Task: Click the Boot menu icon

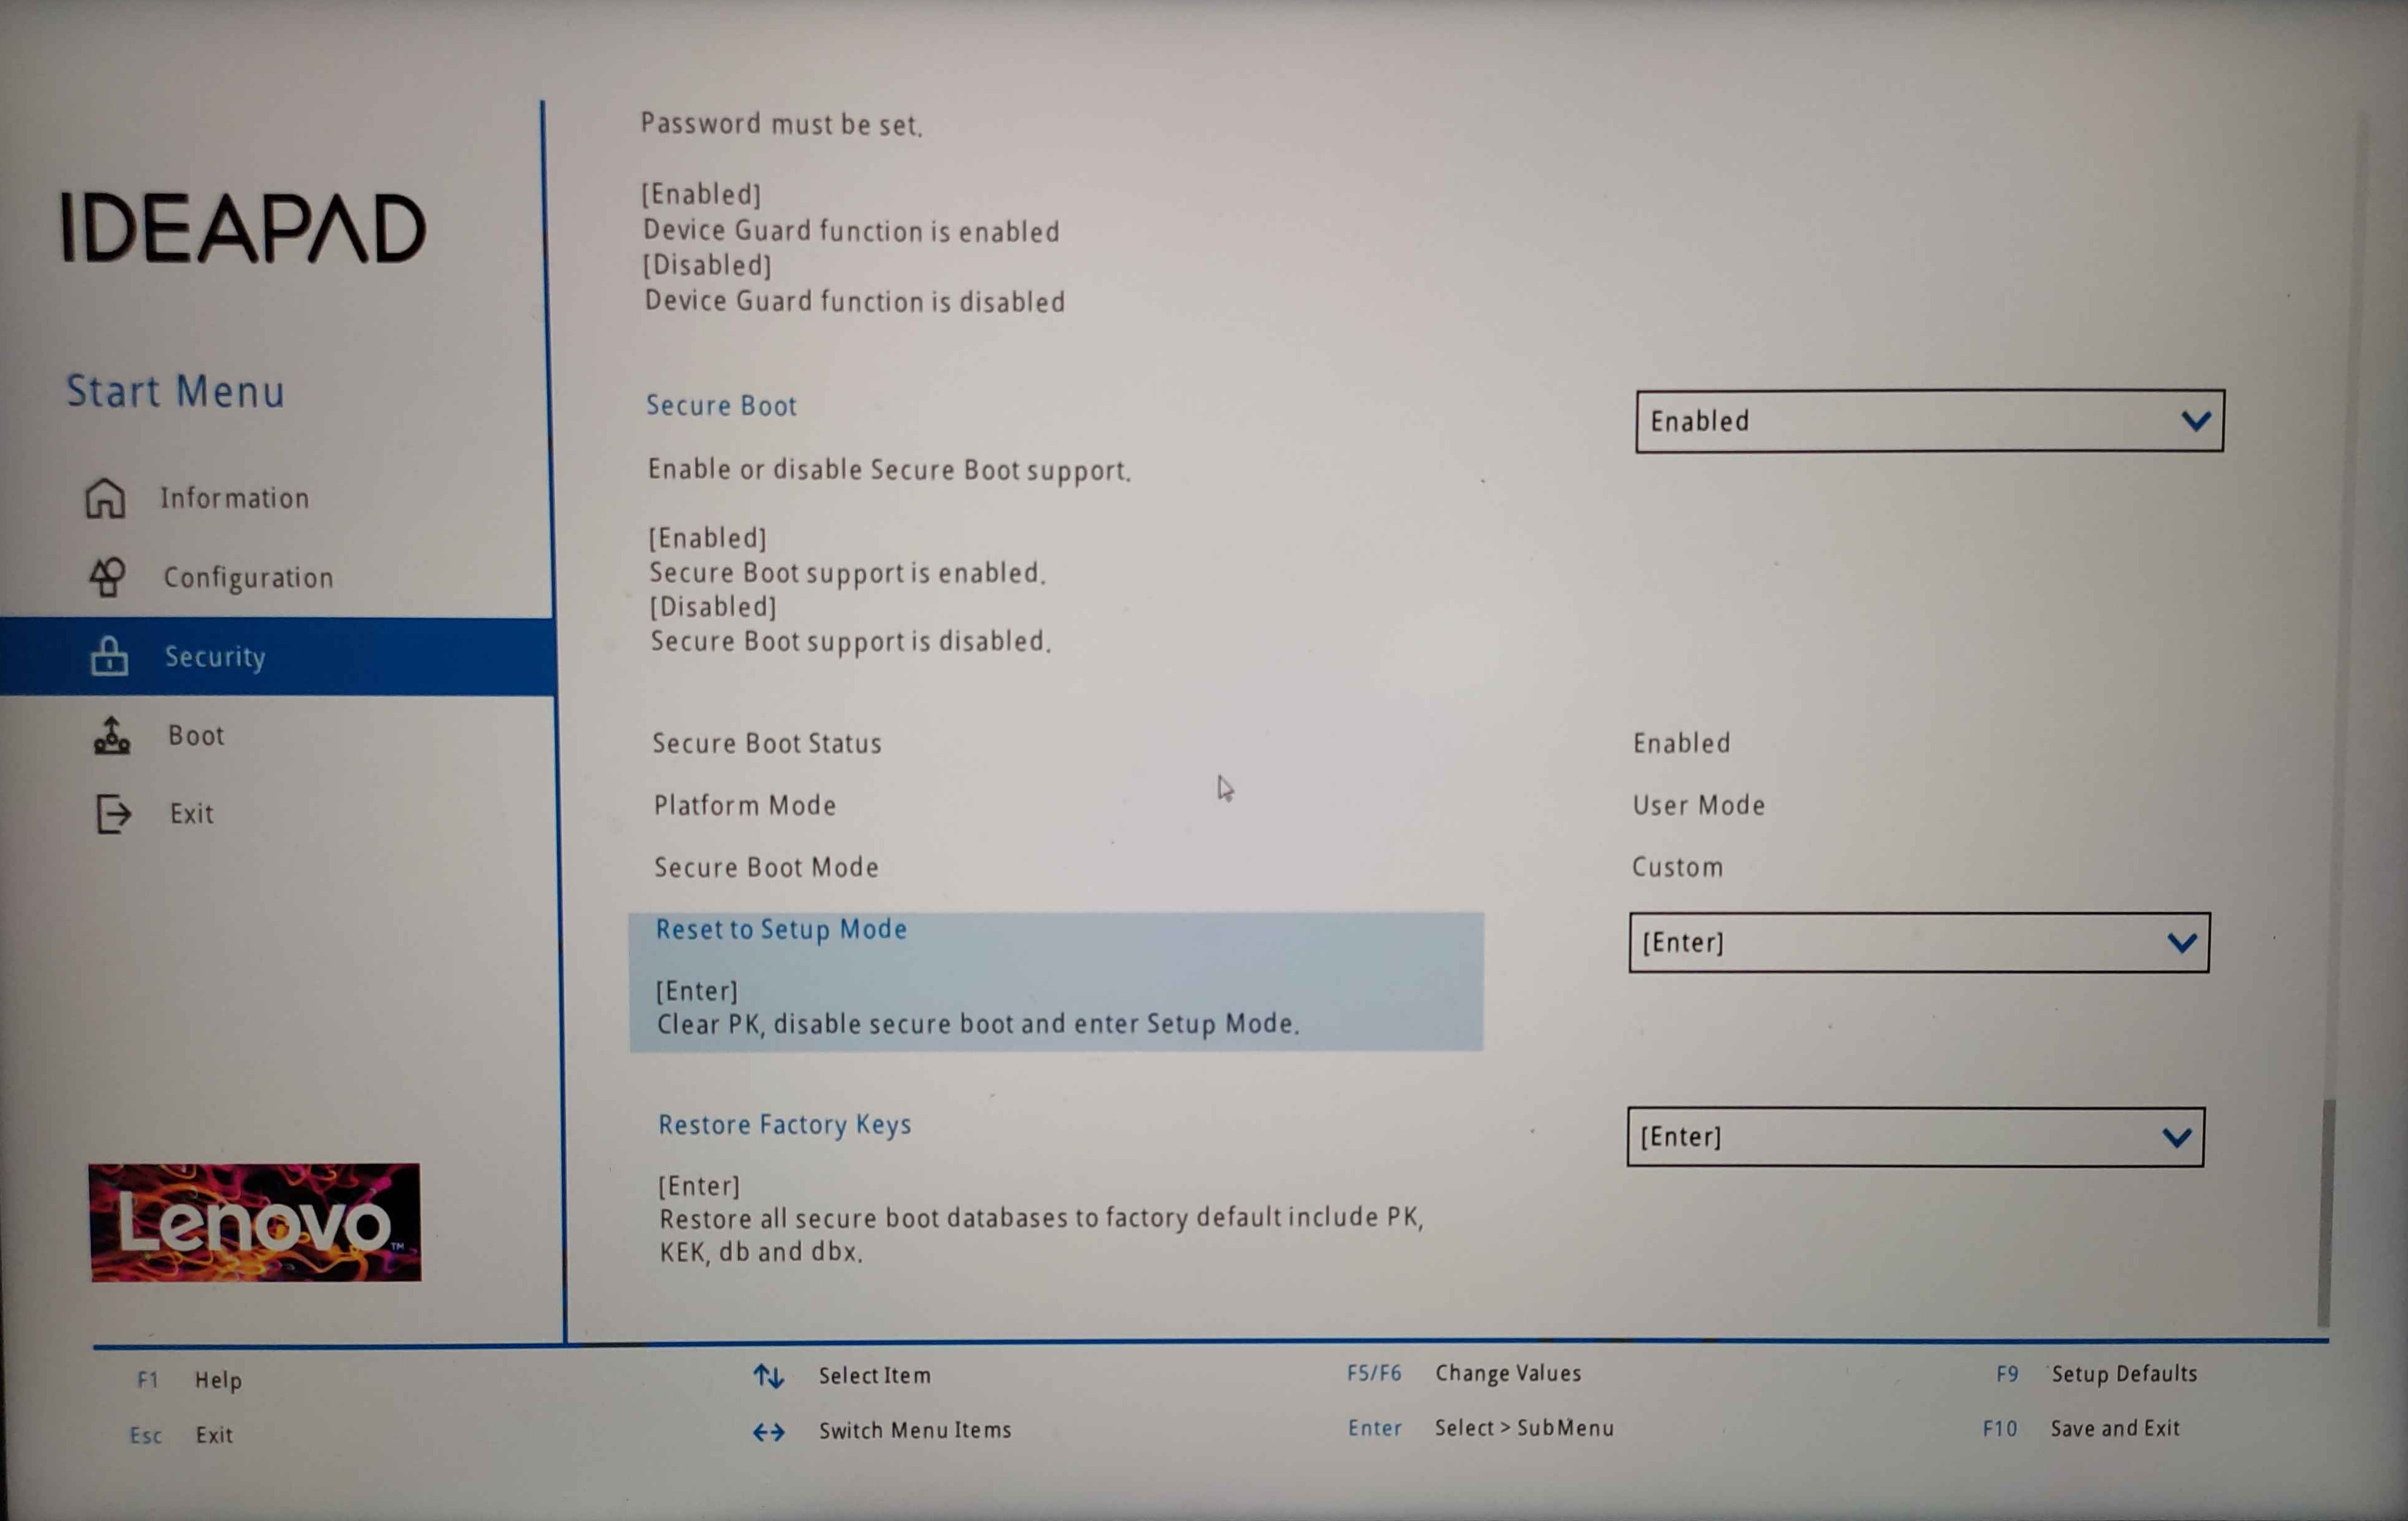Action: point(112,735)
